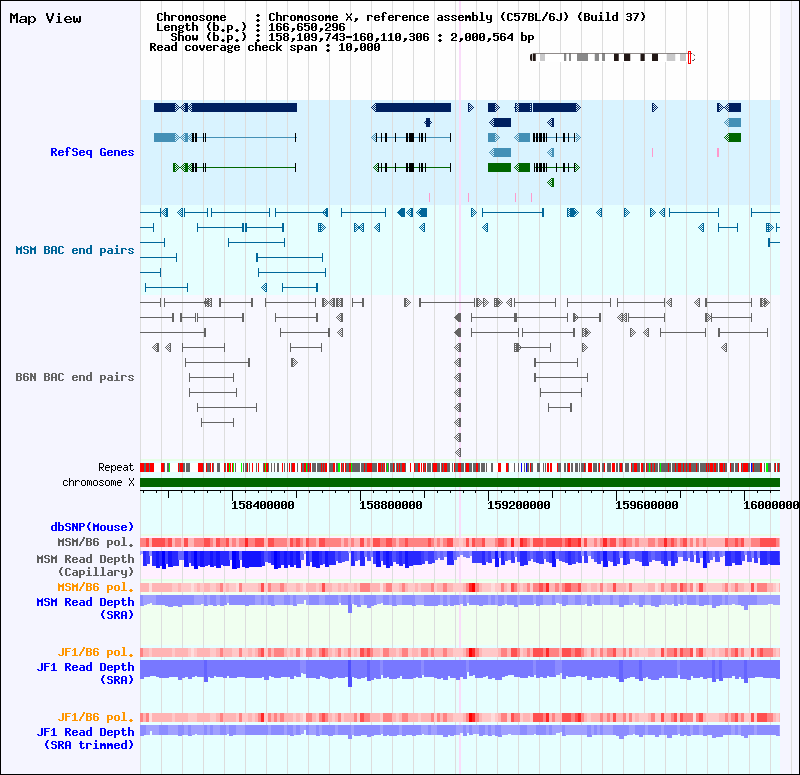800x775 pixels.
Task: Click the JF1/B6 pol. heat bar above JF1 SRA depth
Action: 460,652
